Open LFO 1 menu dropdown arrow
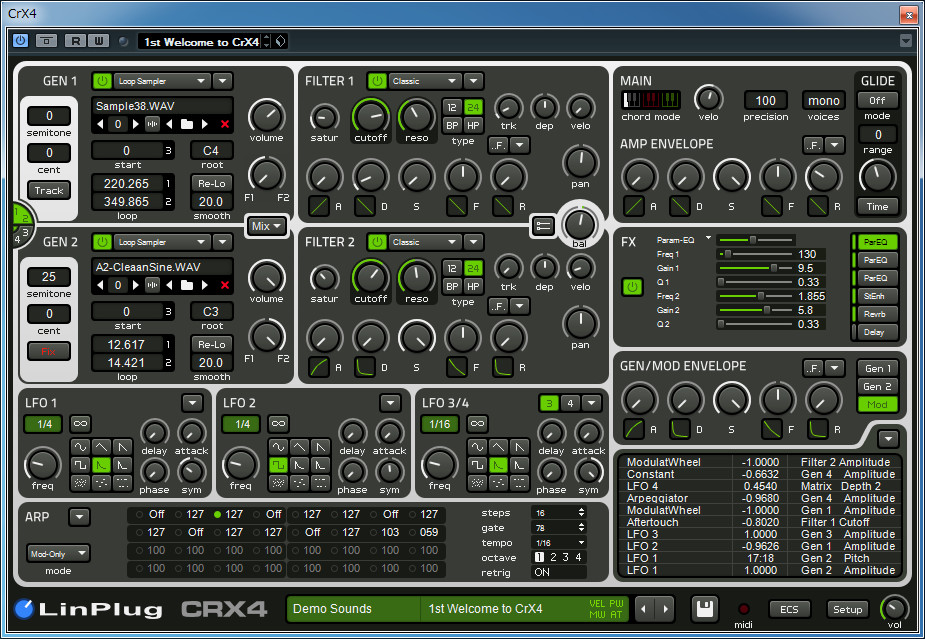Image resolution: width=925 pixels, height=639 pixels. pos(192,403)
